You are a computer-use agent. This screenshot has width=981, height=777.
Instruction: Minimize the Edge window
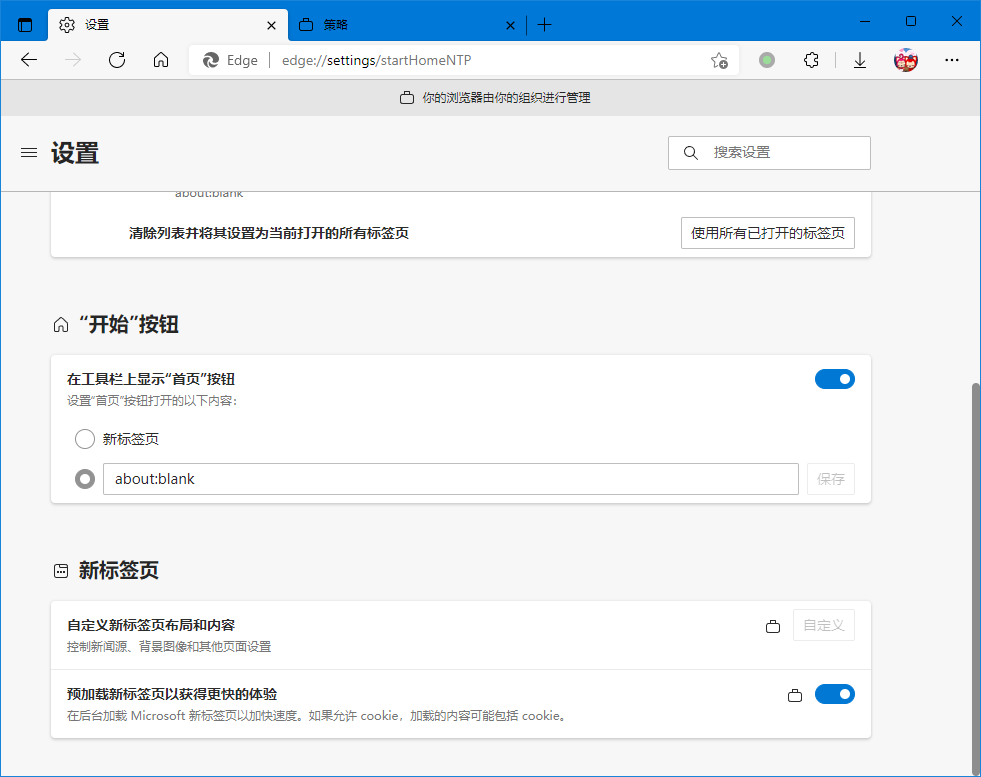tap(865, 21)
